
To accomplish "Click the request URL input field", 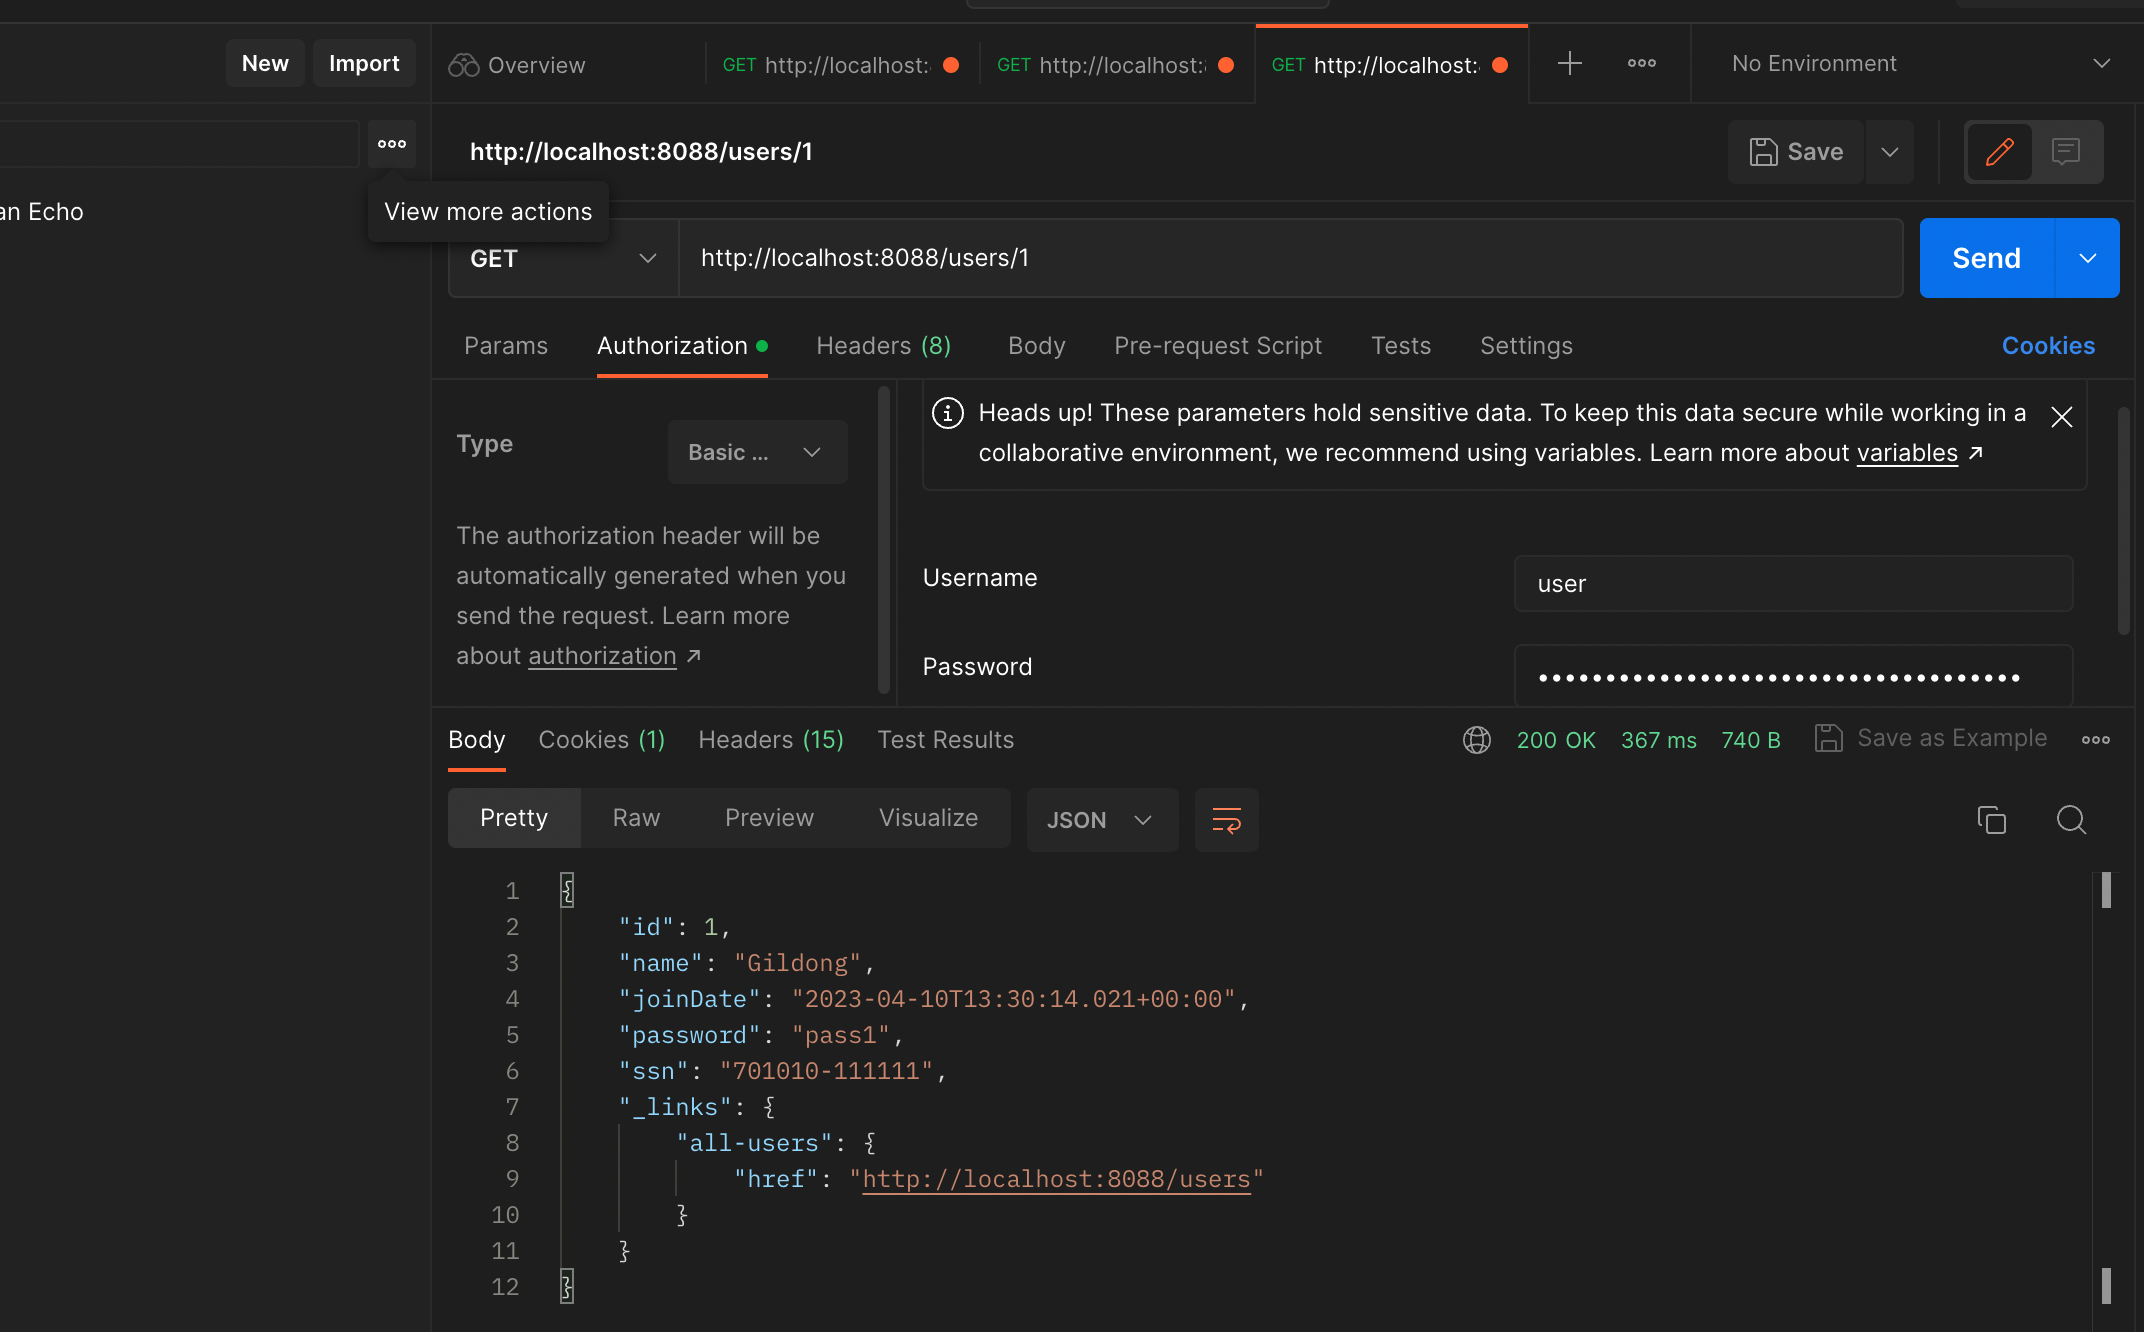I will [1290, 258].
